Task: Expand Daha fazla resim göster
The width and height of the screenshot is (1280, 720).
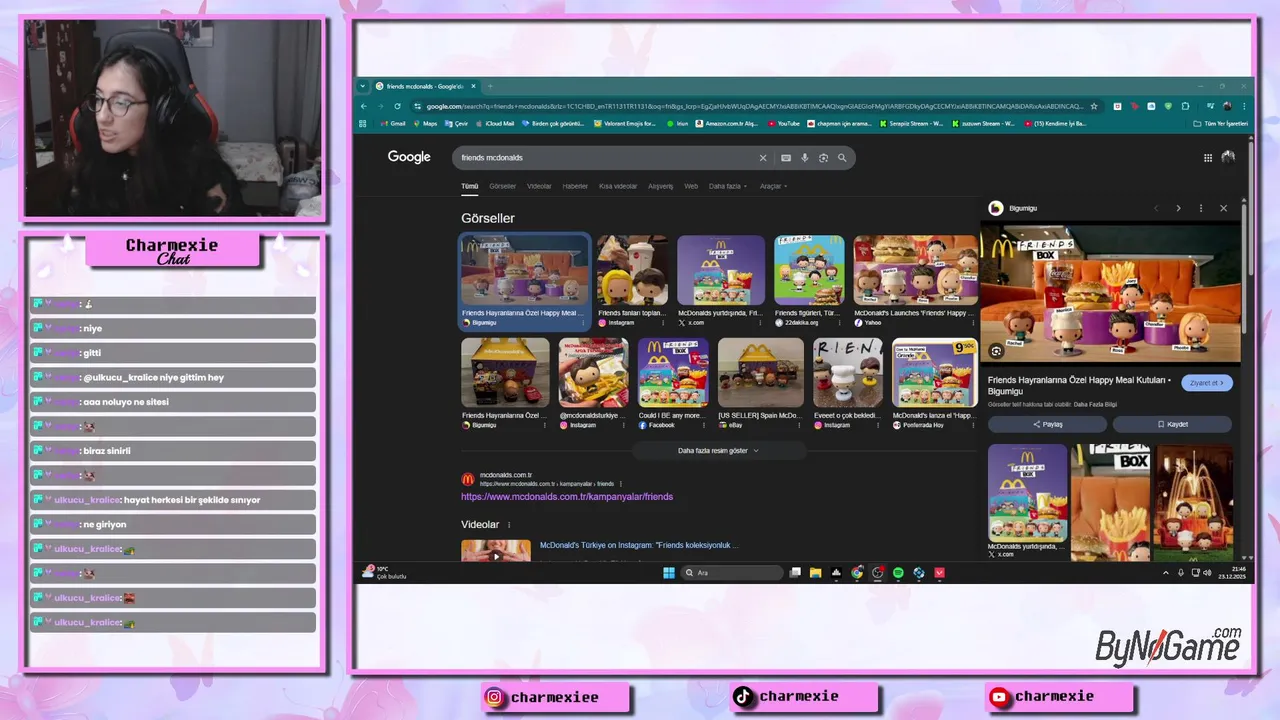Action: (x=718, y=451)
